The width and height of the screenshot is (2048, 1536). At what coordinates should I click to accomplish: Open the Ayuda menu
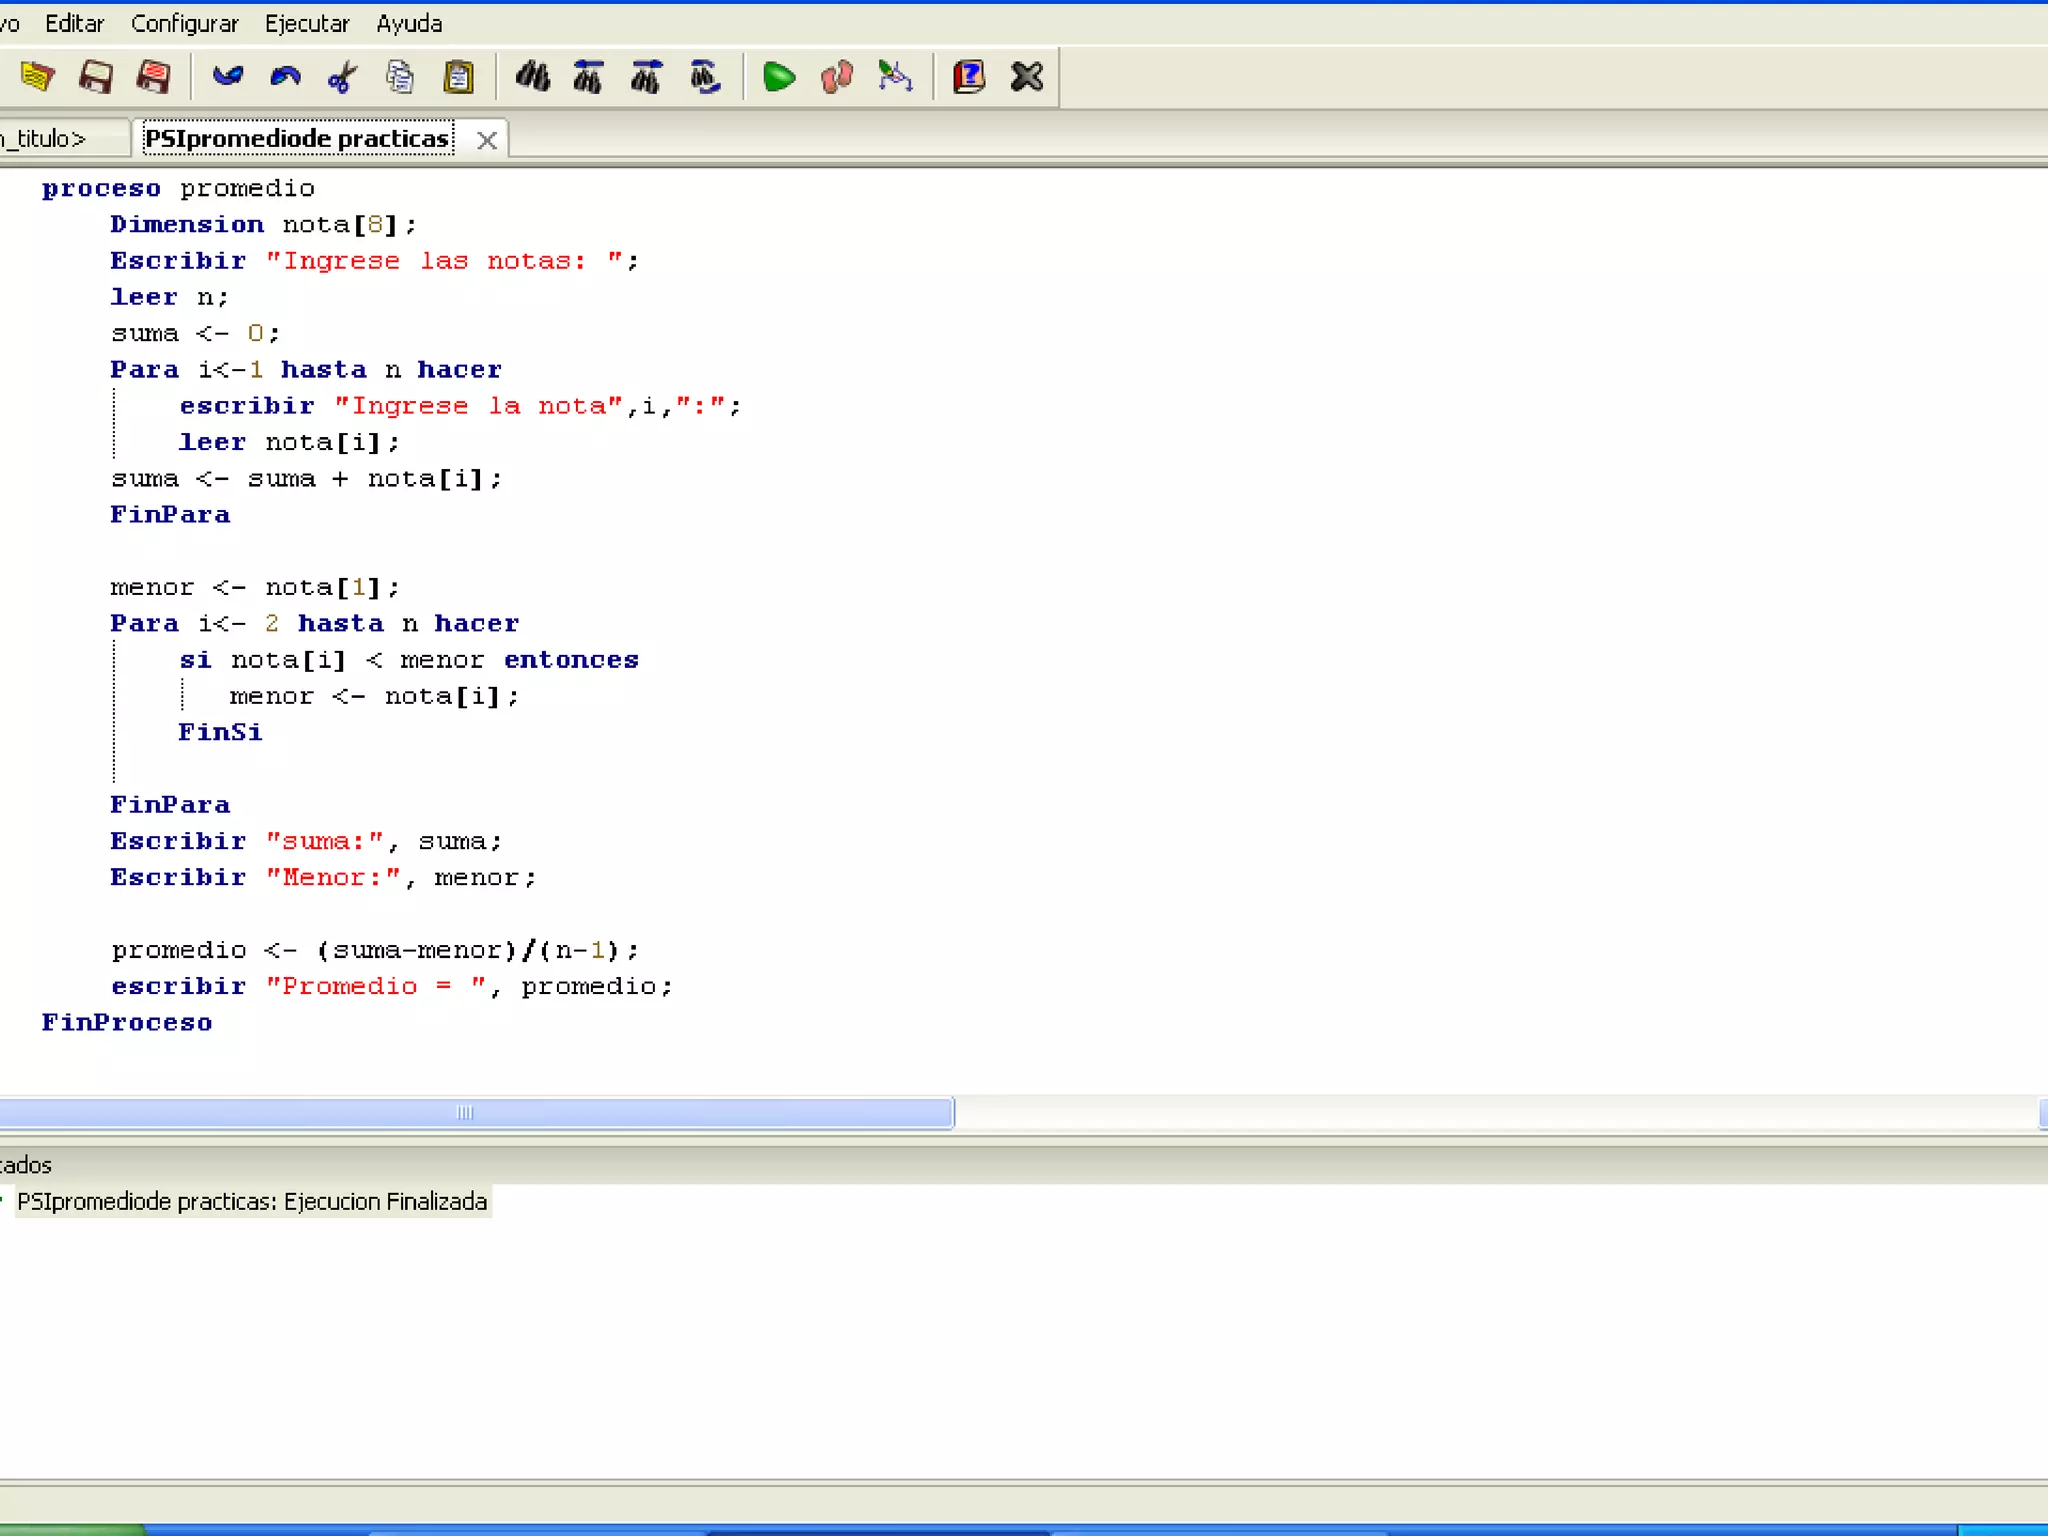click(408, 23)
